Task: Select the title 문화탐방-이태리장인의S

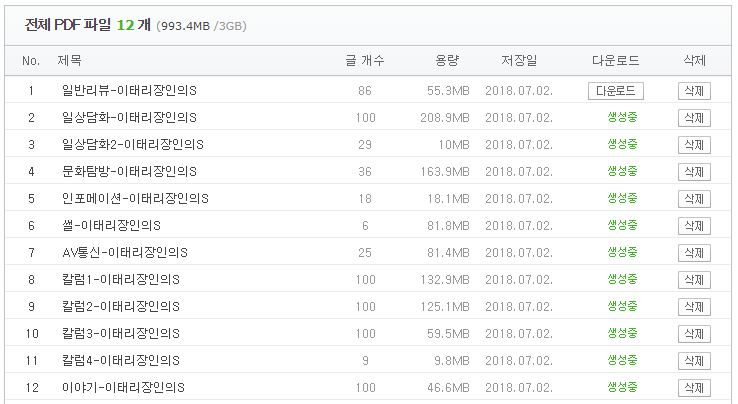Action: (x=129, y=171)
